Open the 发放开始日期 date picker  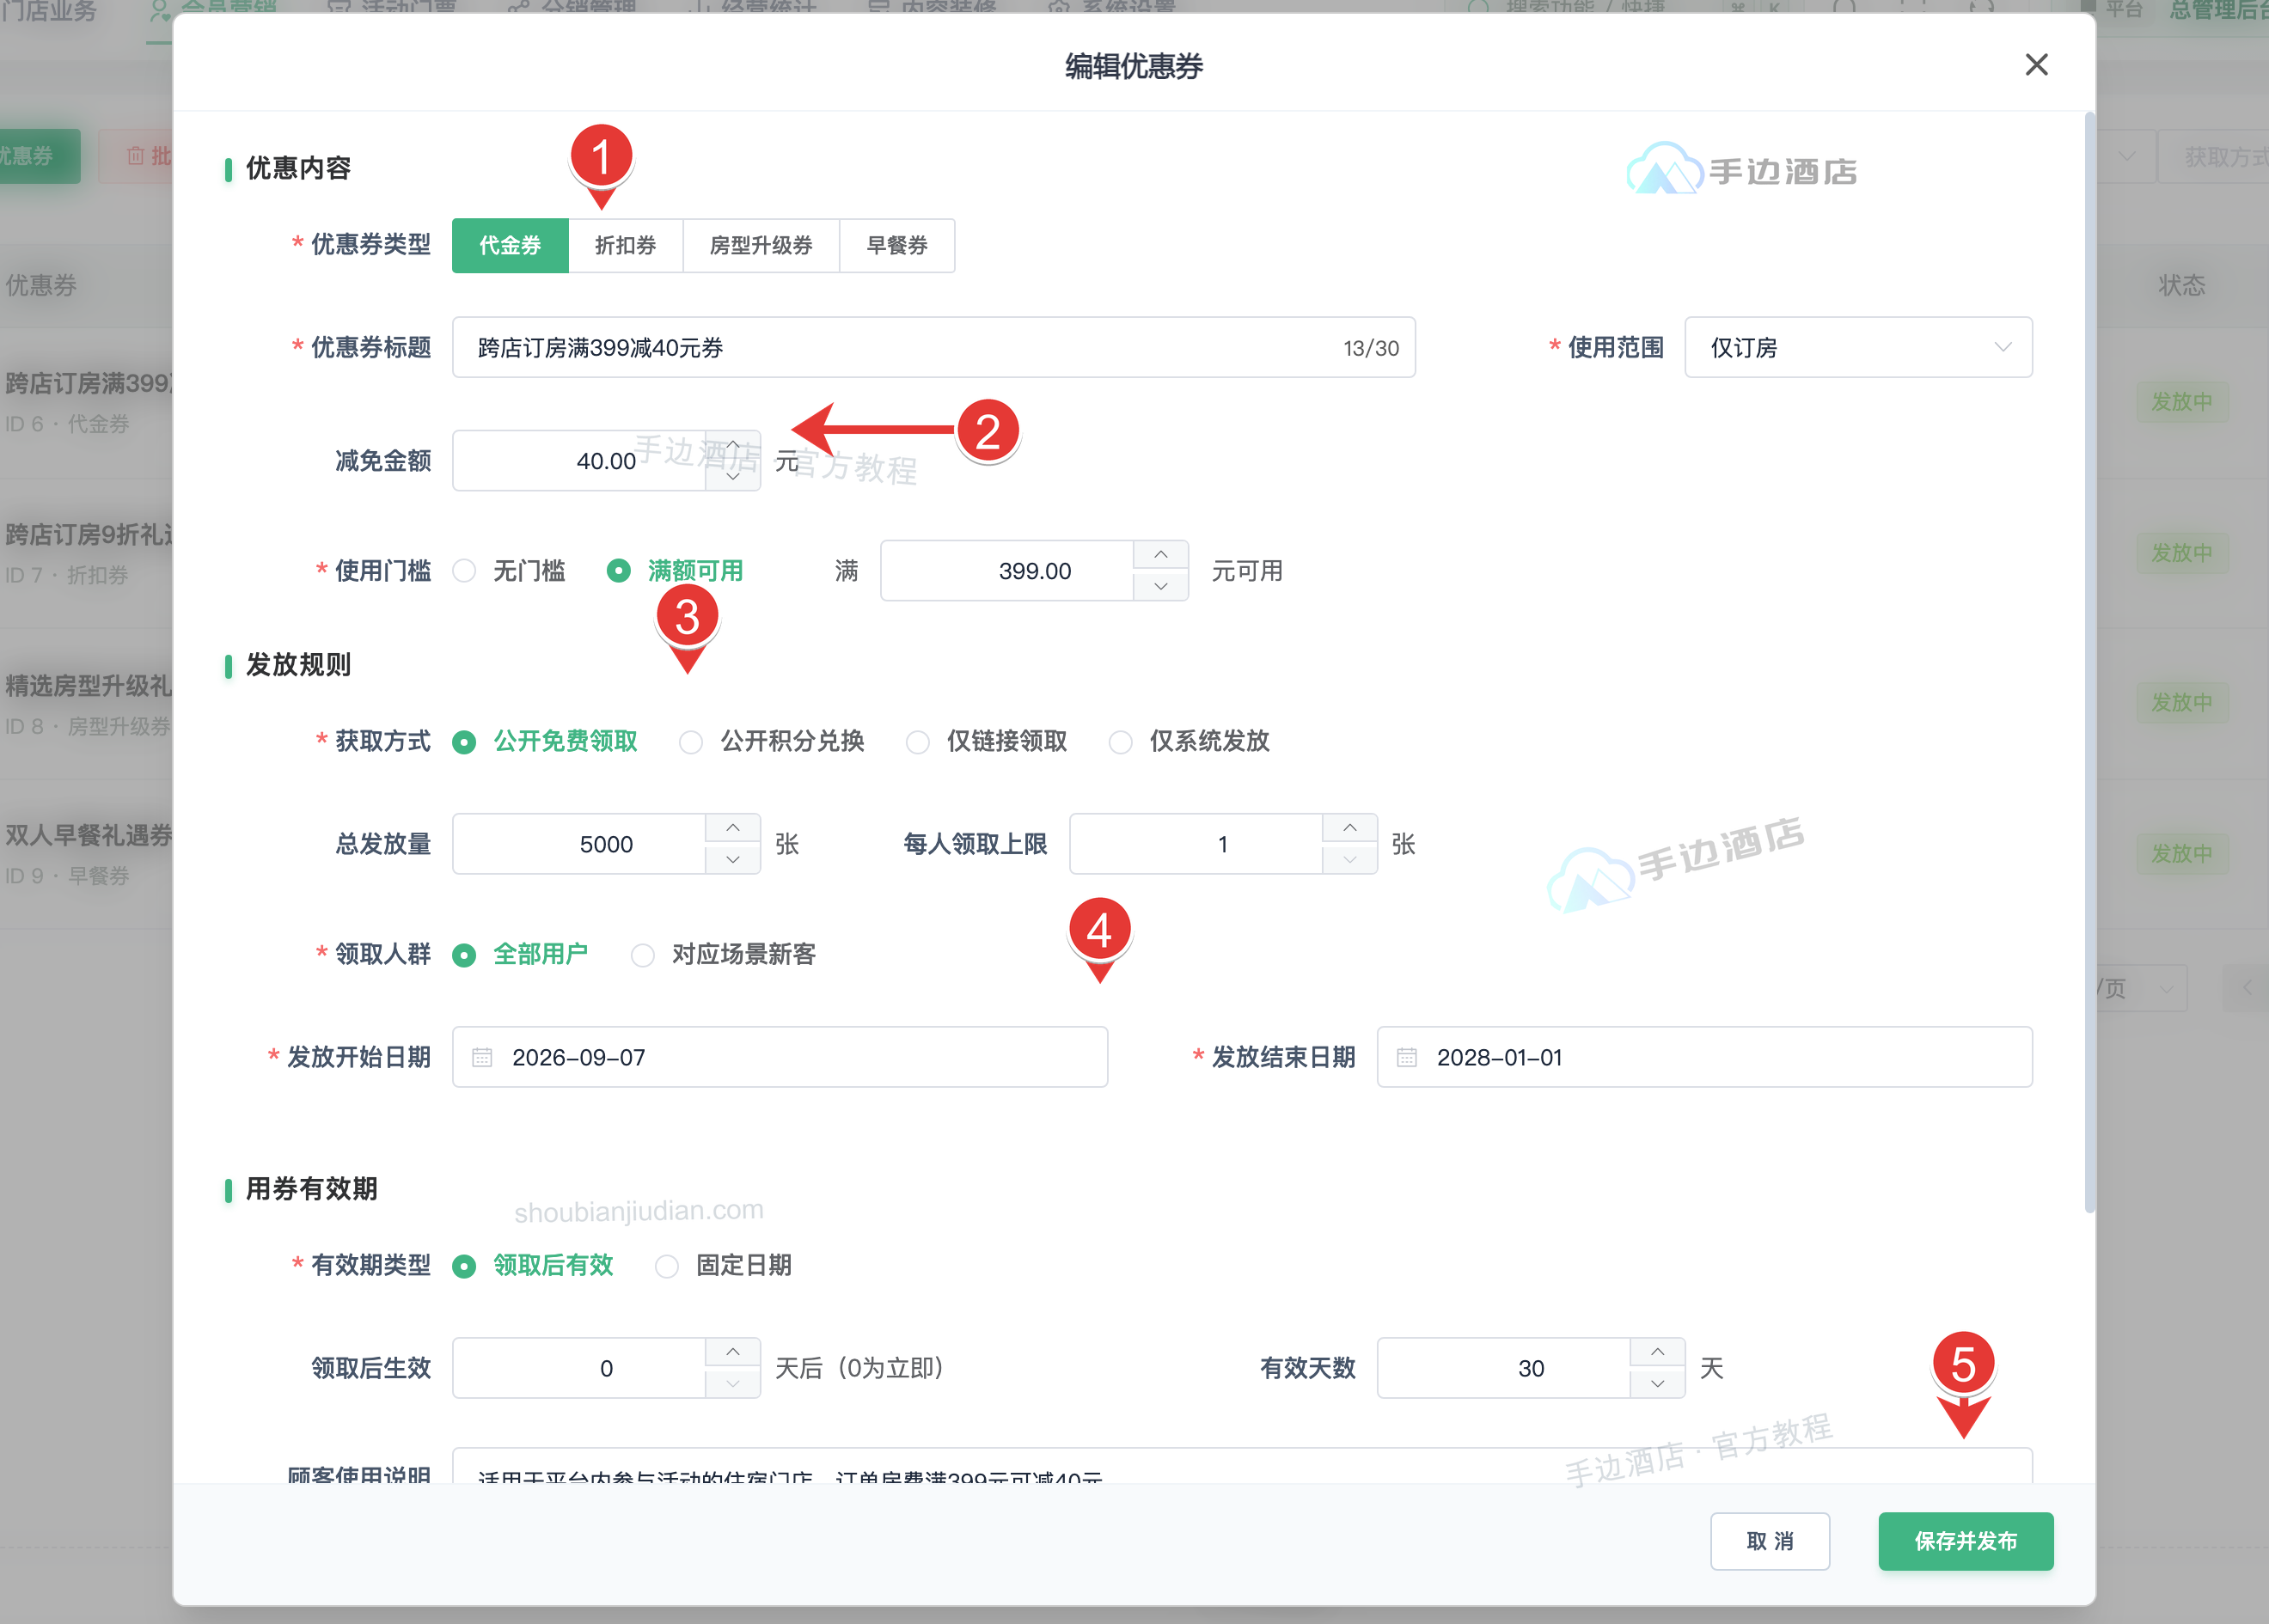(780, 1057)
